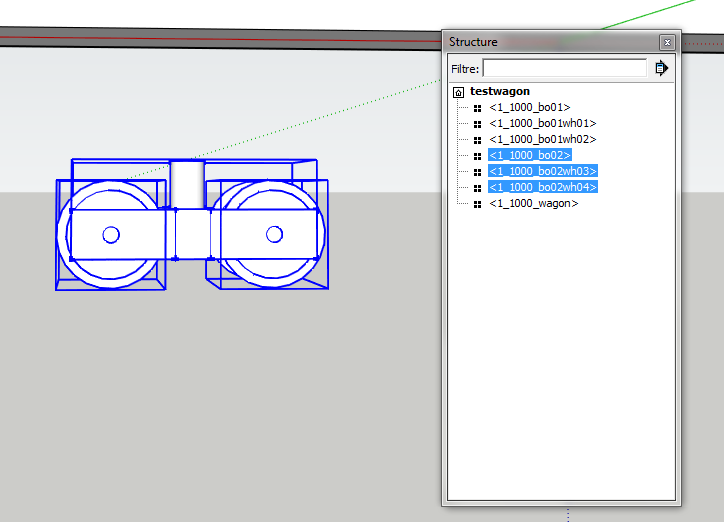724x522 pixels.
Task: Click the component icon beside 1_1000_bo02wh04
Action: [x=477, y=188]
